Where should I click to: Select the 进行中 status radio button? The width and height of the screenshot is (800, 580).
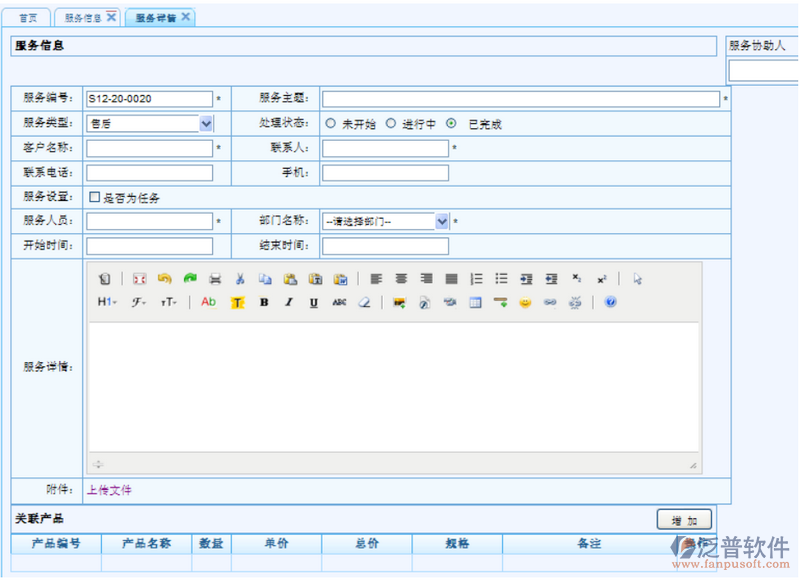[391, 124]
